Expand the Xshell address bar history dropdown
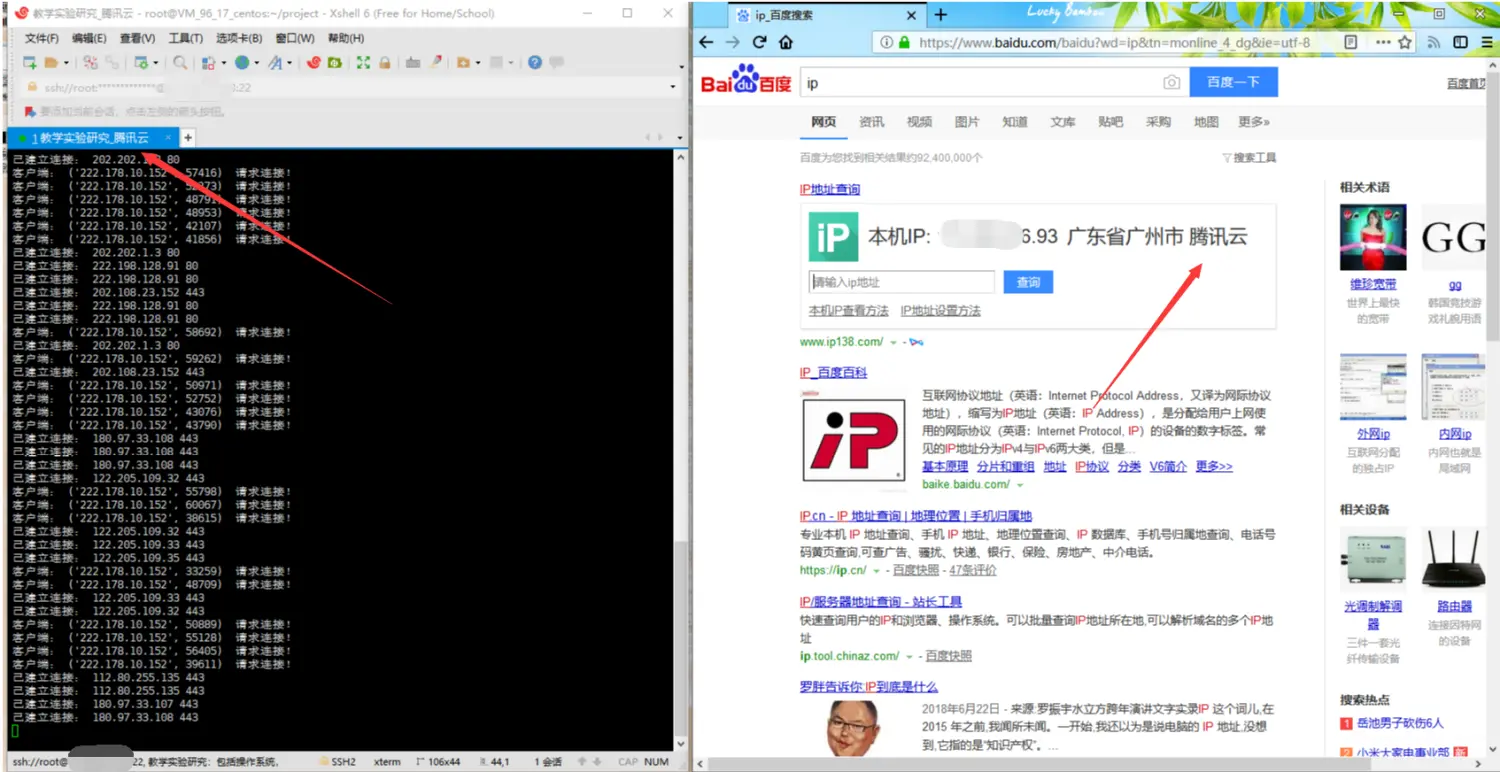Screen dimensions: 1500x772 click(x=673, y=87)
